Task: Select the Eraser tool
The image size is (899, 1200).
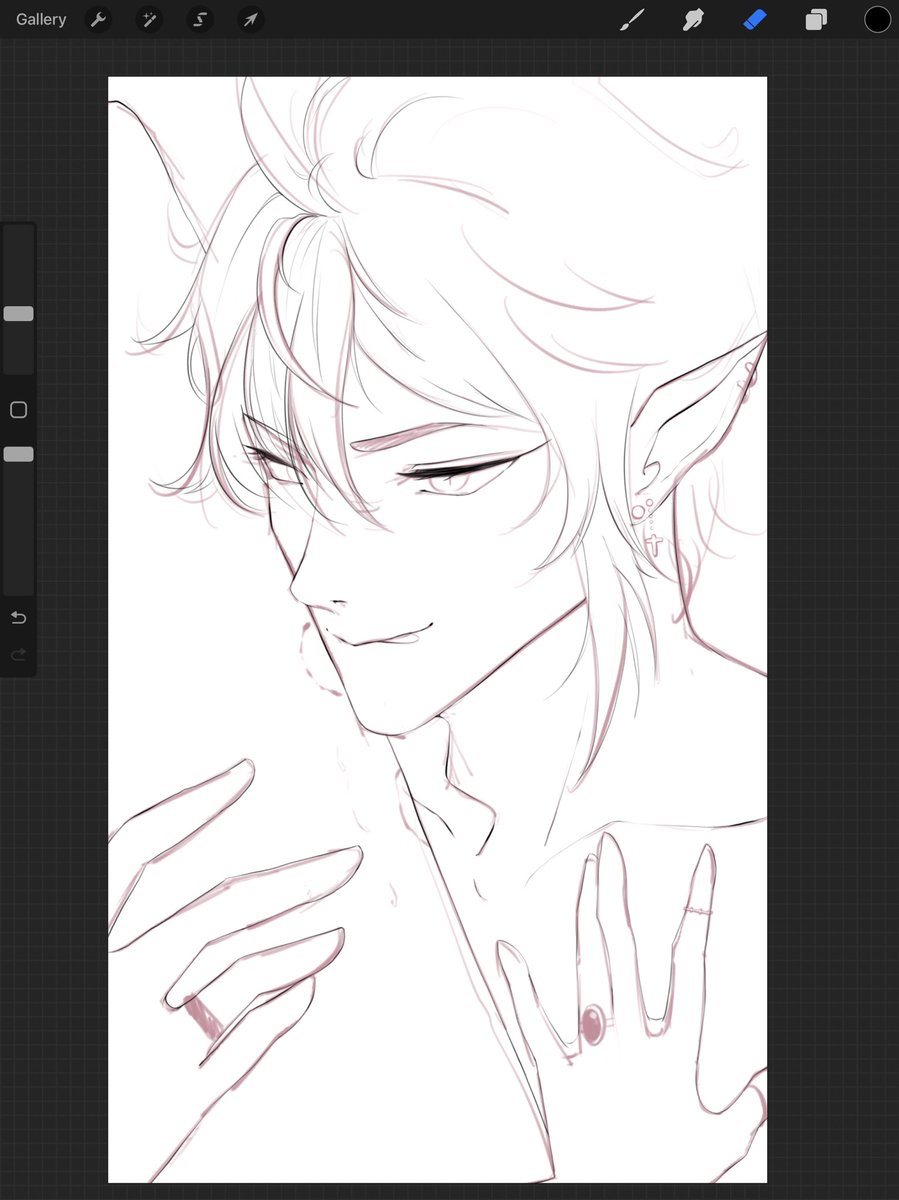Action: pos(755,19)
